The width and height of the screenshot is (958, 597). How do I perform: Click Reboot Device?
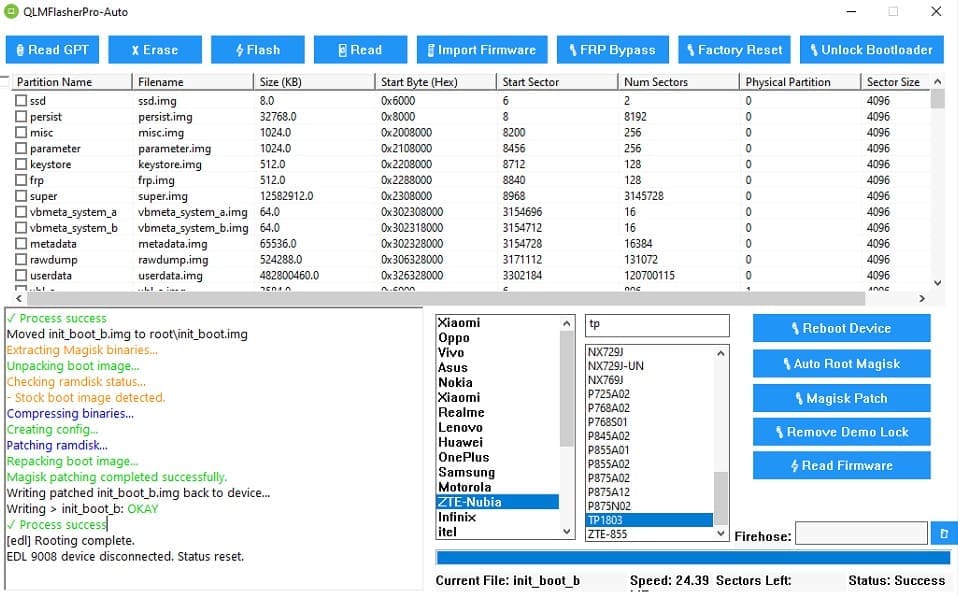point(841,328)
